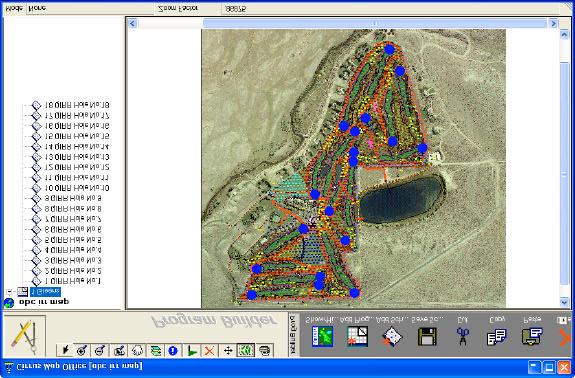The height and width of the screenshot is (378, 575).
Task: Choose the hand pan tool
Action: click(x=138, y=351)
